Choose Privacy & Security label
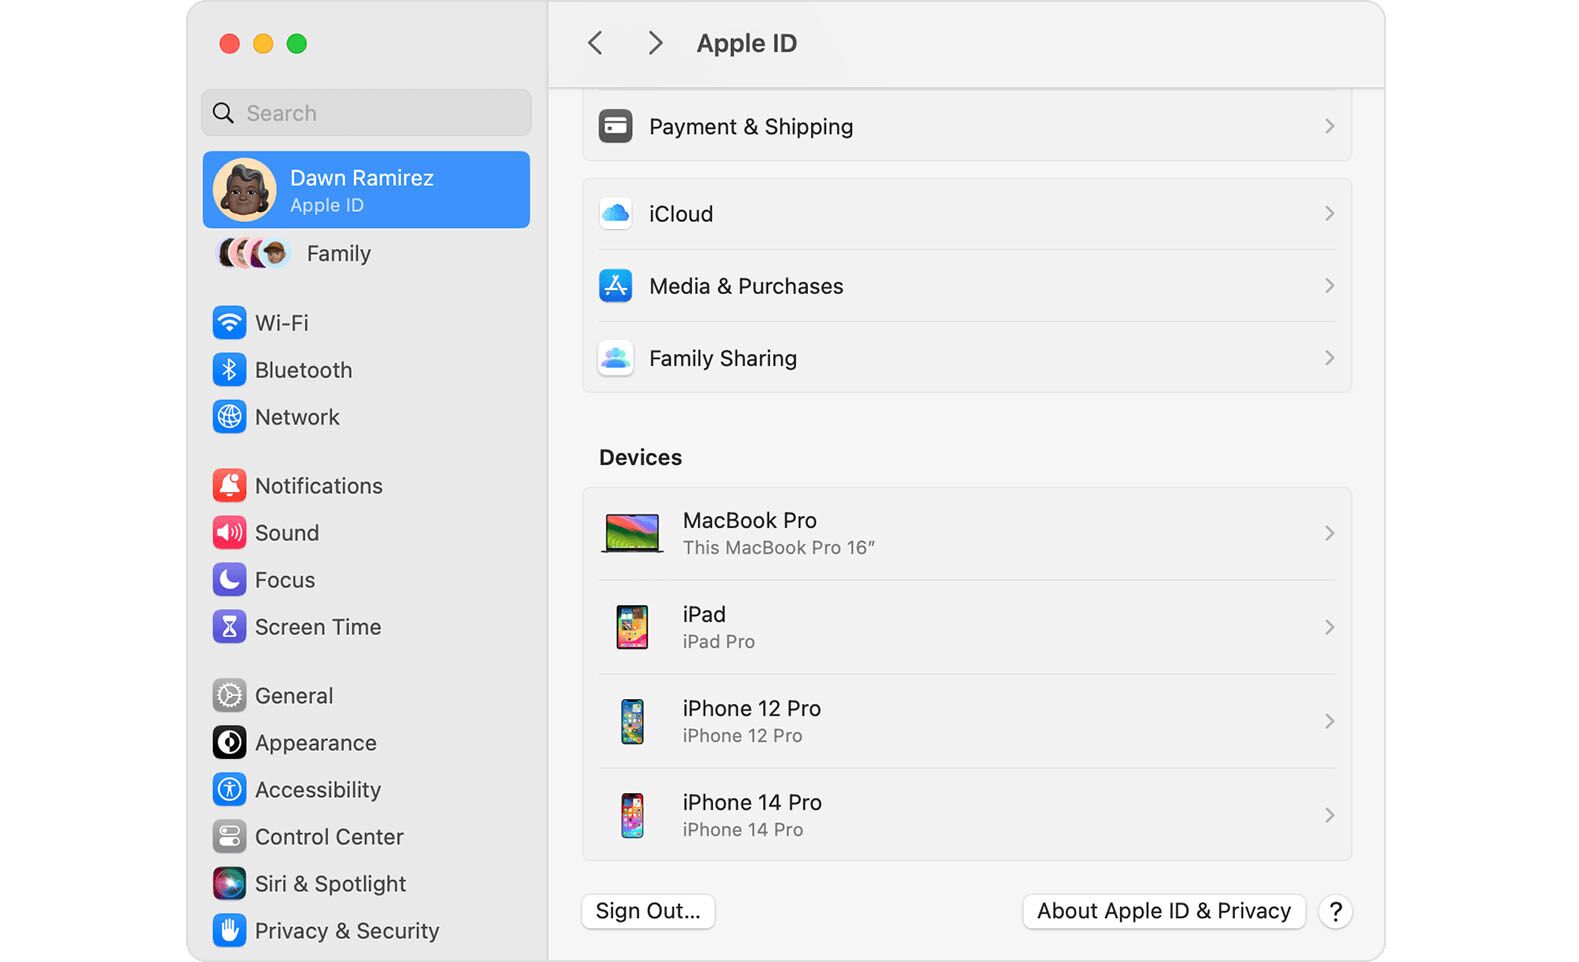This screenshot has width=1579, height=962. tap(347, 931)
